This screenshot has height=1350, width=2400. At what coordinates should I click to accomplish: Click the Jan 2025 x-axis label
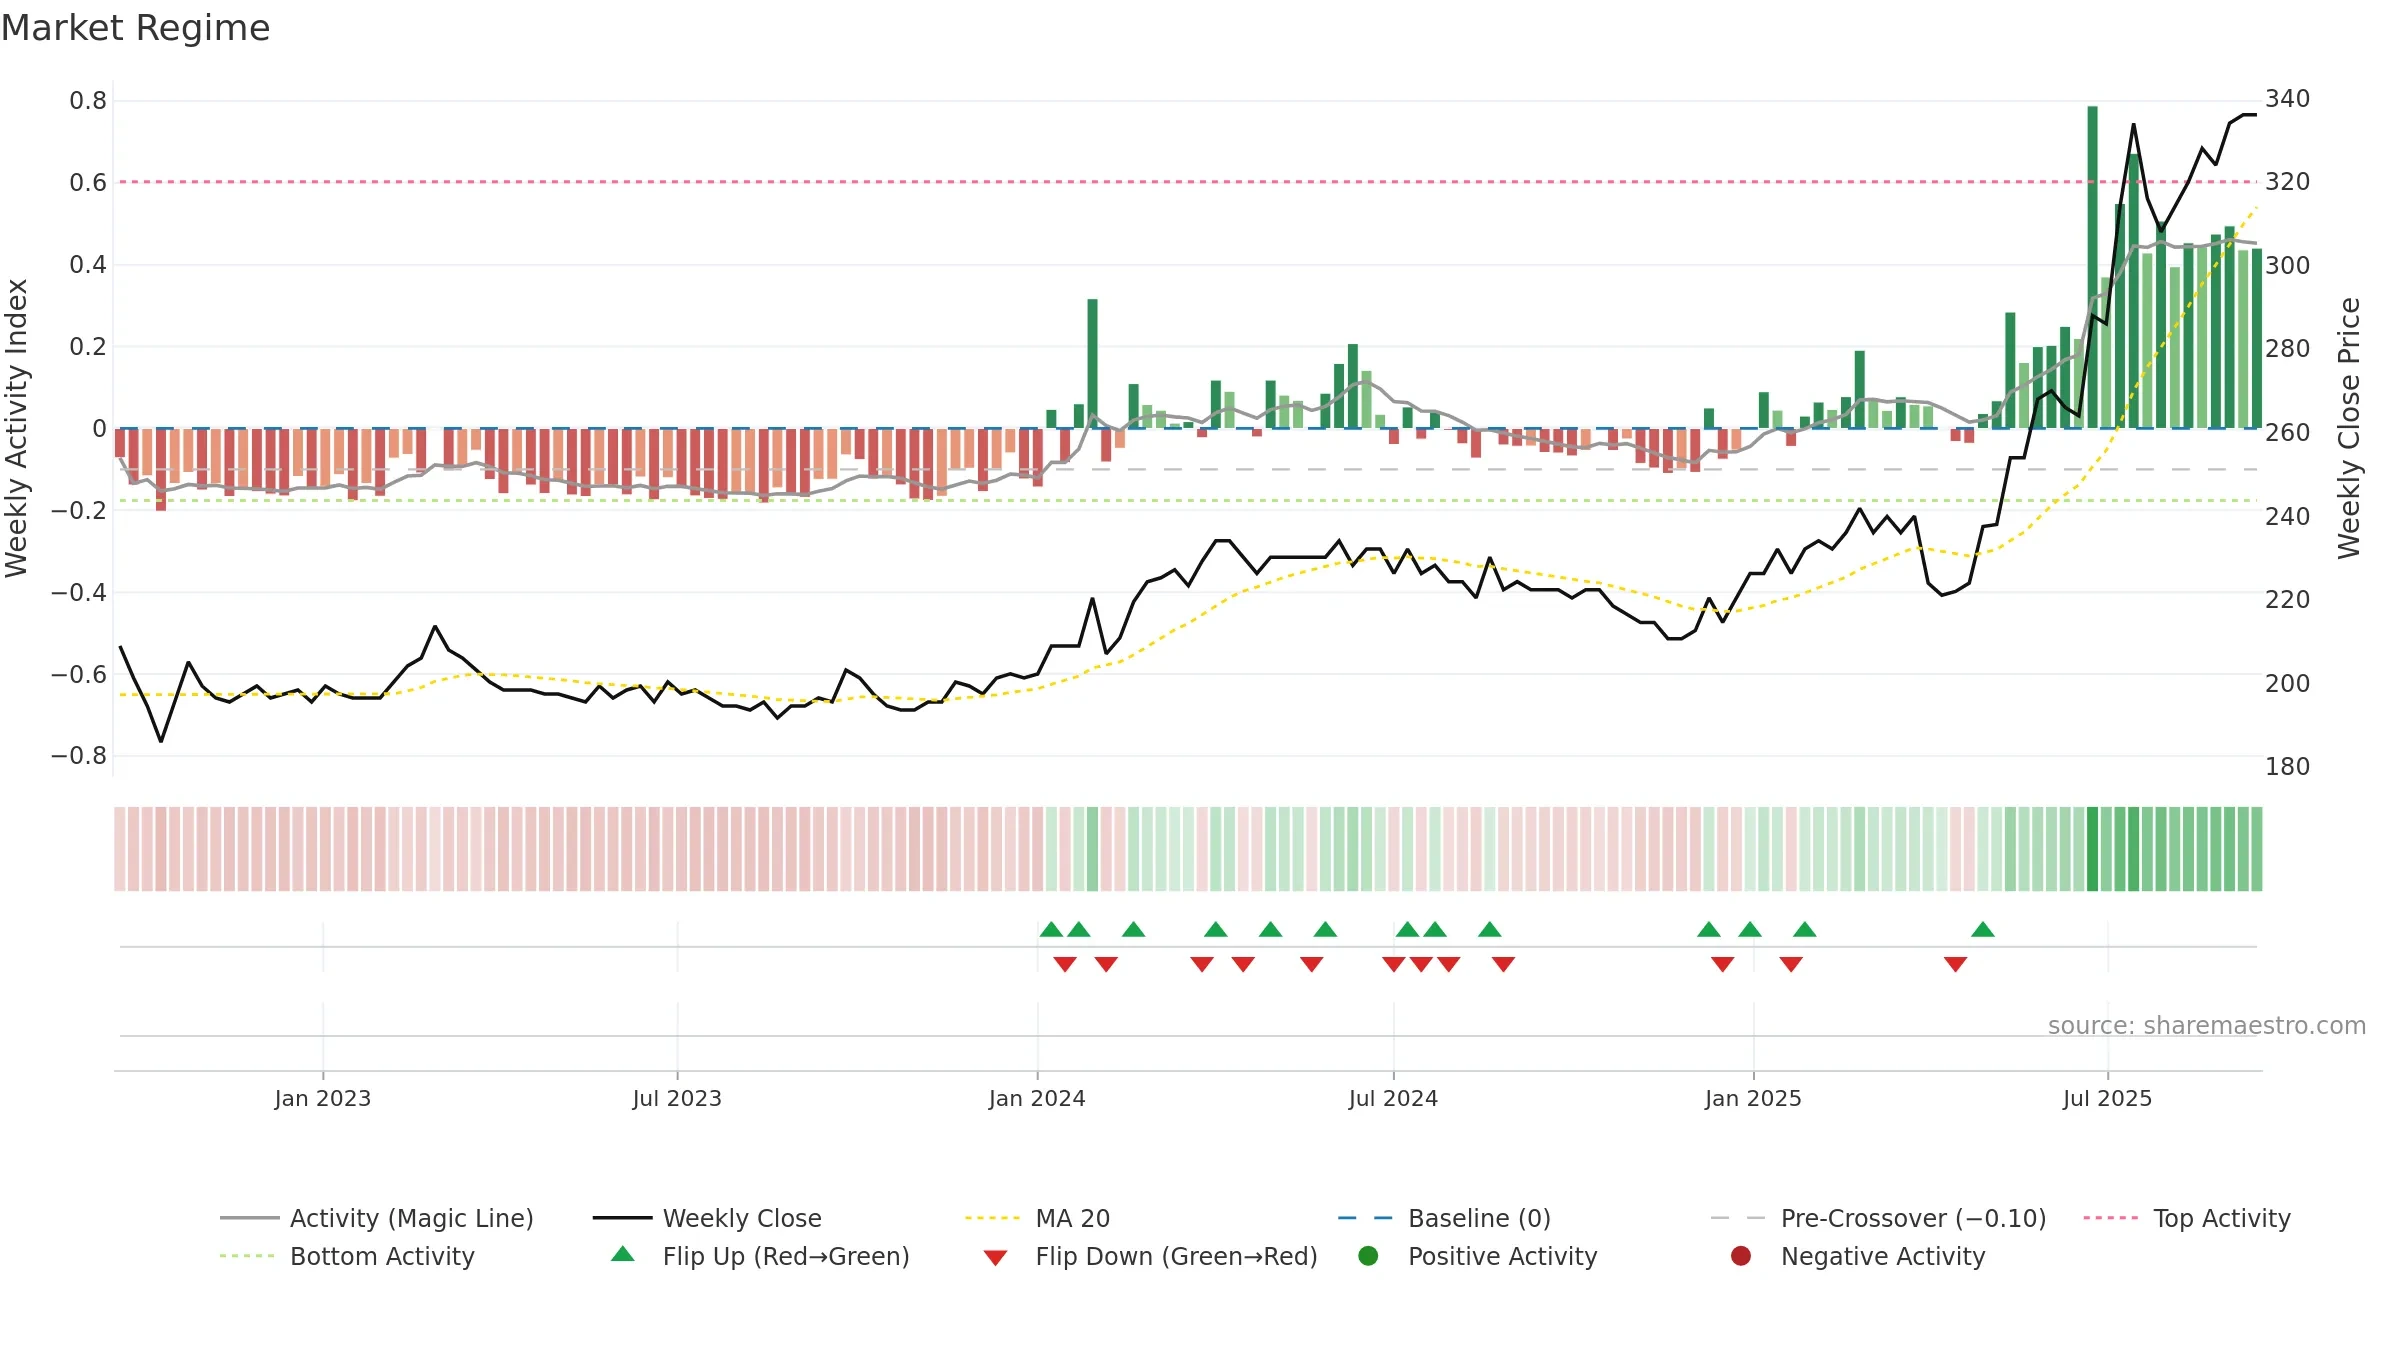point(1753,1098)
